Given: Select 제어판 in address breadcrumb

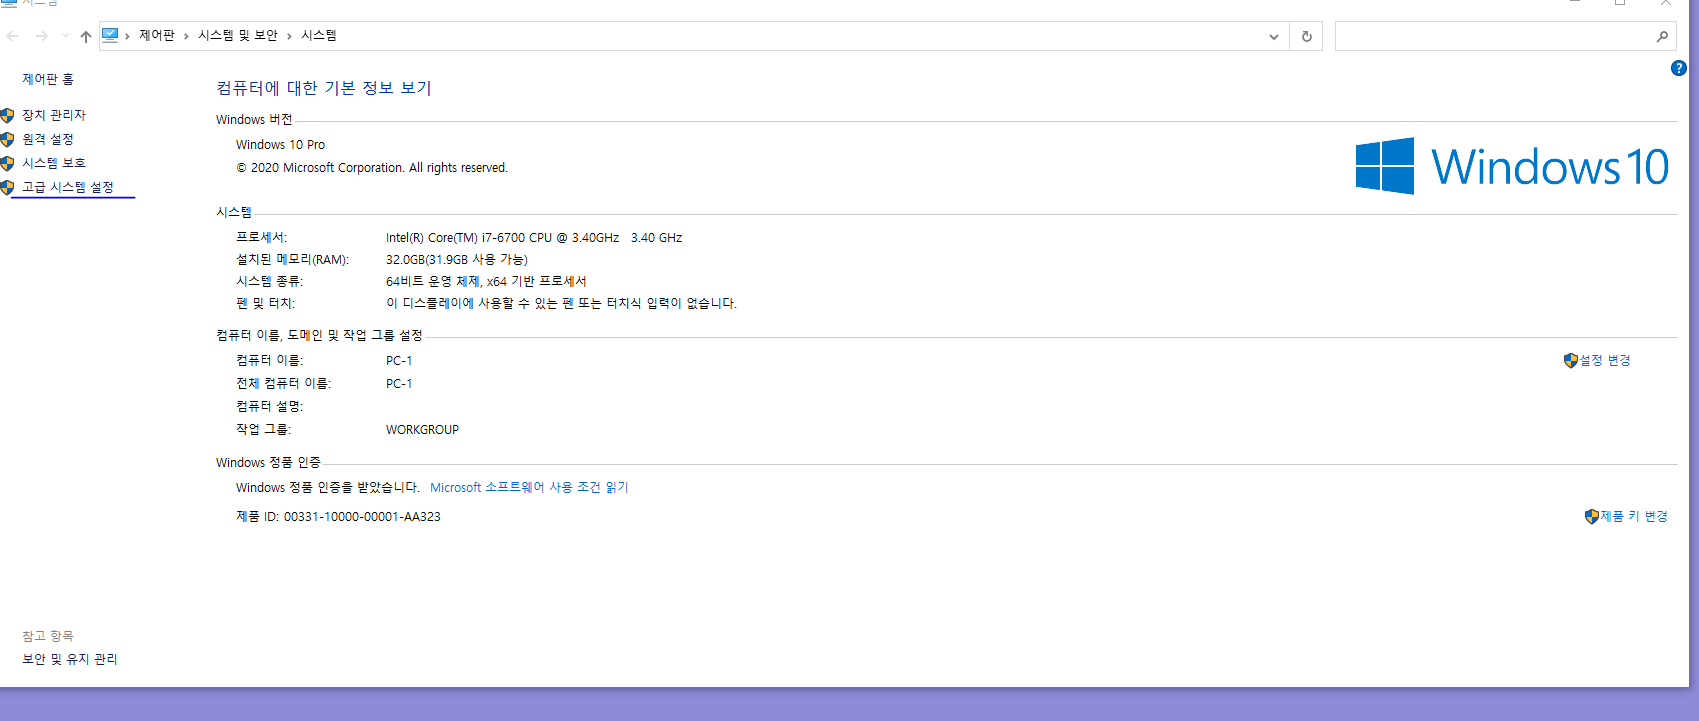Looking at the screenshot, I should pos(157,35).
